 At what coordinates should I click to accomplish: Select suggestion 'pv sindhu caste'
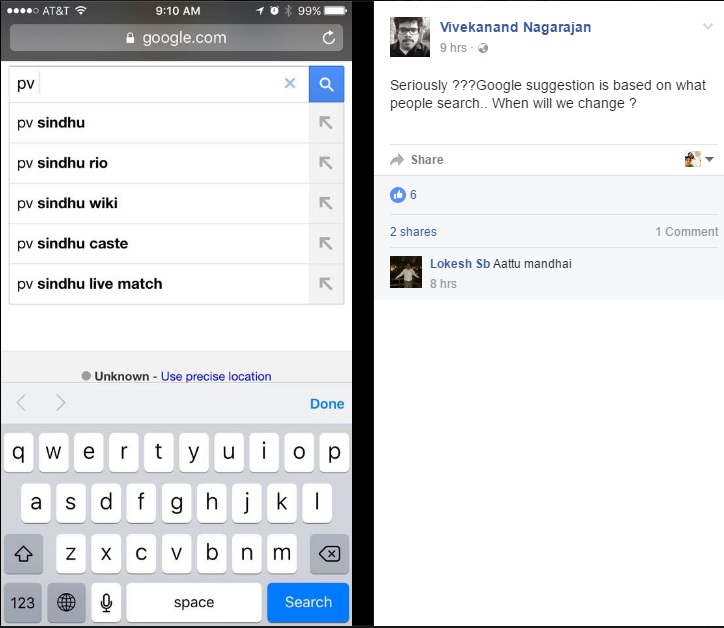click(159, 243)
